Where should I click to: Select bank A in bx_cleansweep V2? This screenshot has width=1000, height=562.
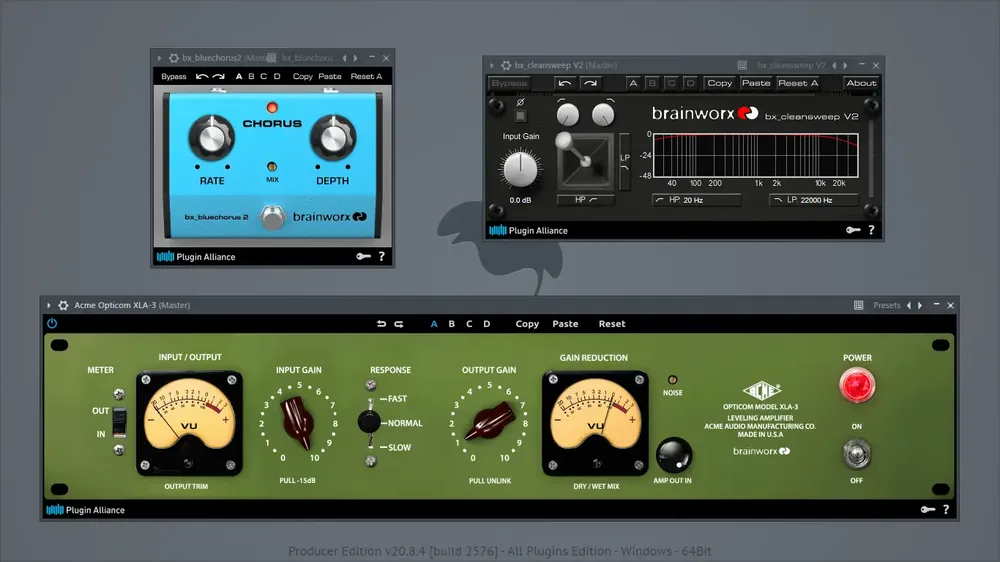[633, 83]
